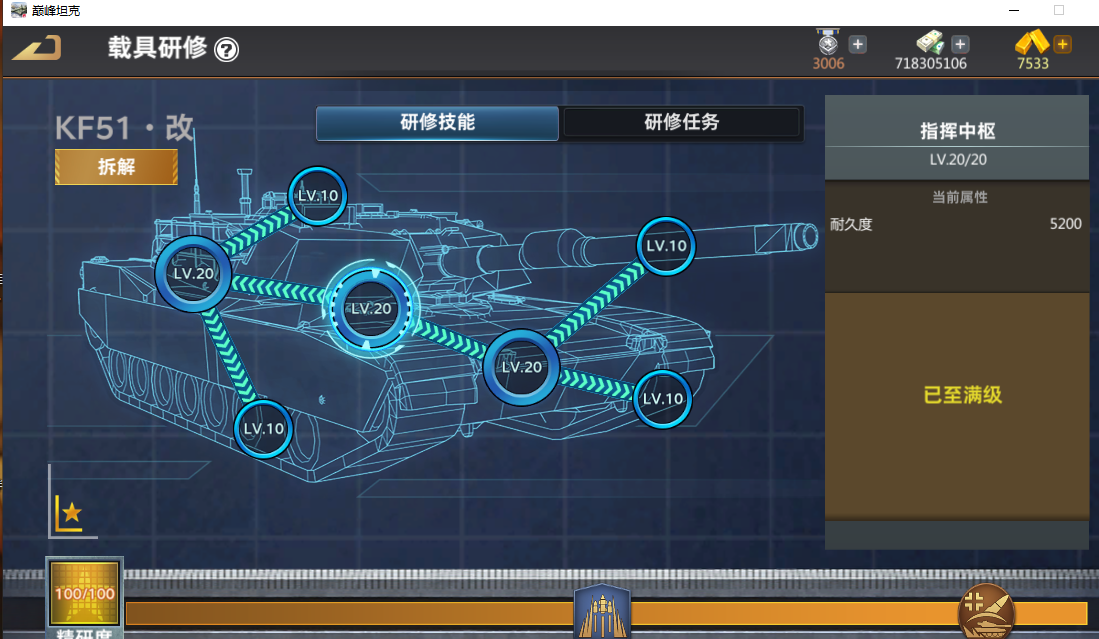This screenshot has width=1099, height=639.
Task: Pick the LV.10 node on the rear track wheels
Action: pos(264,428)
